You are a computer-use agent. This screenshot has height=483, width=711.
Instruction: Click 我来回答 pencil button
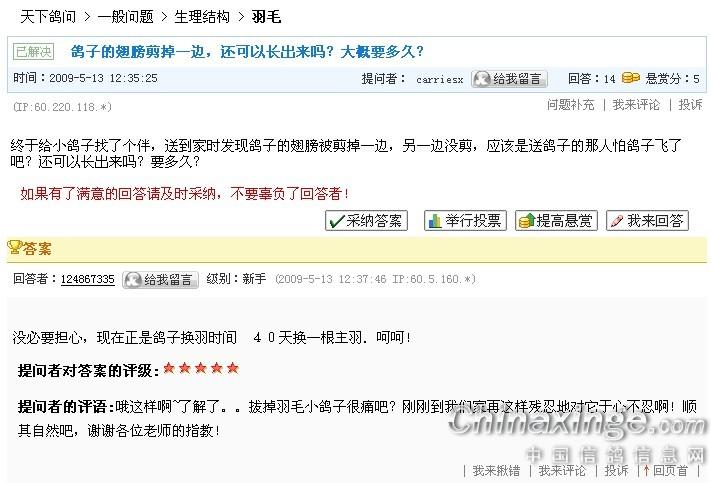[x=648, y=220]
